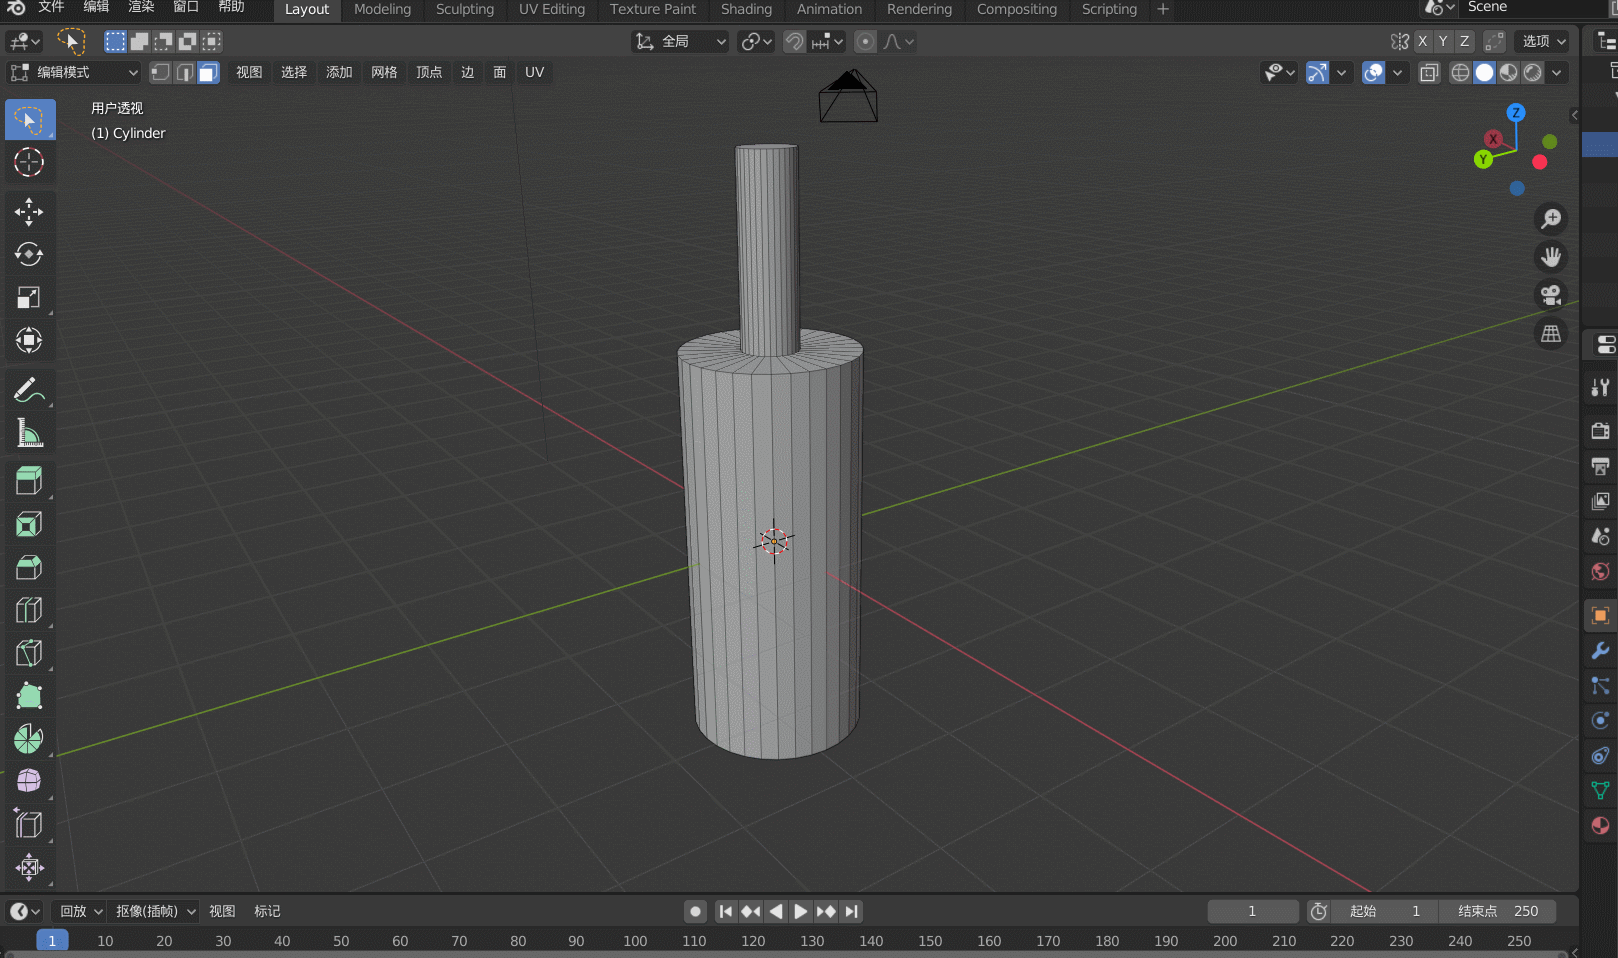The height and width of the screenshot is (958, 1618).
Task: Toggle auto keying record button
Action: click(695, 911)
